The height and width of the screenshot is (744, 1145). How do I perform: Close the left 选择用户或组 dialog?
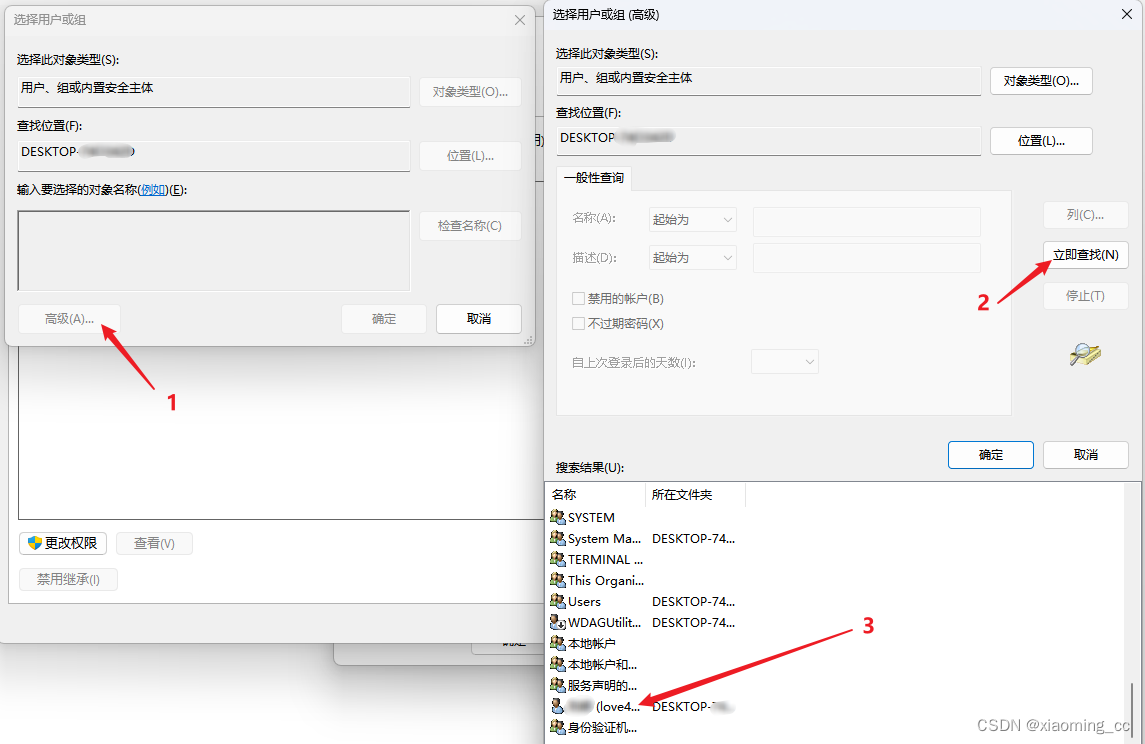click(520, 20)
